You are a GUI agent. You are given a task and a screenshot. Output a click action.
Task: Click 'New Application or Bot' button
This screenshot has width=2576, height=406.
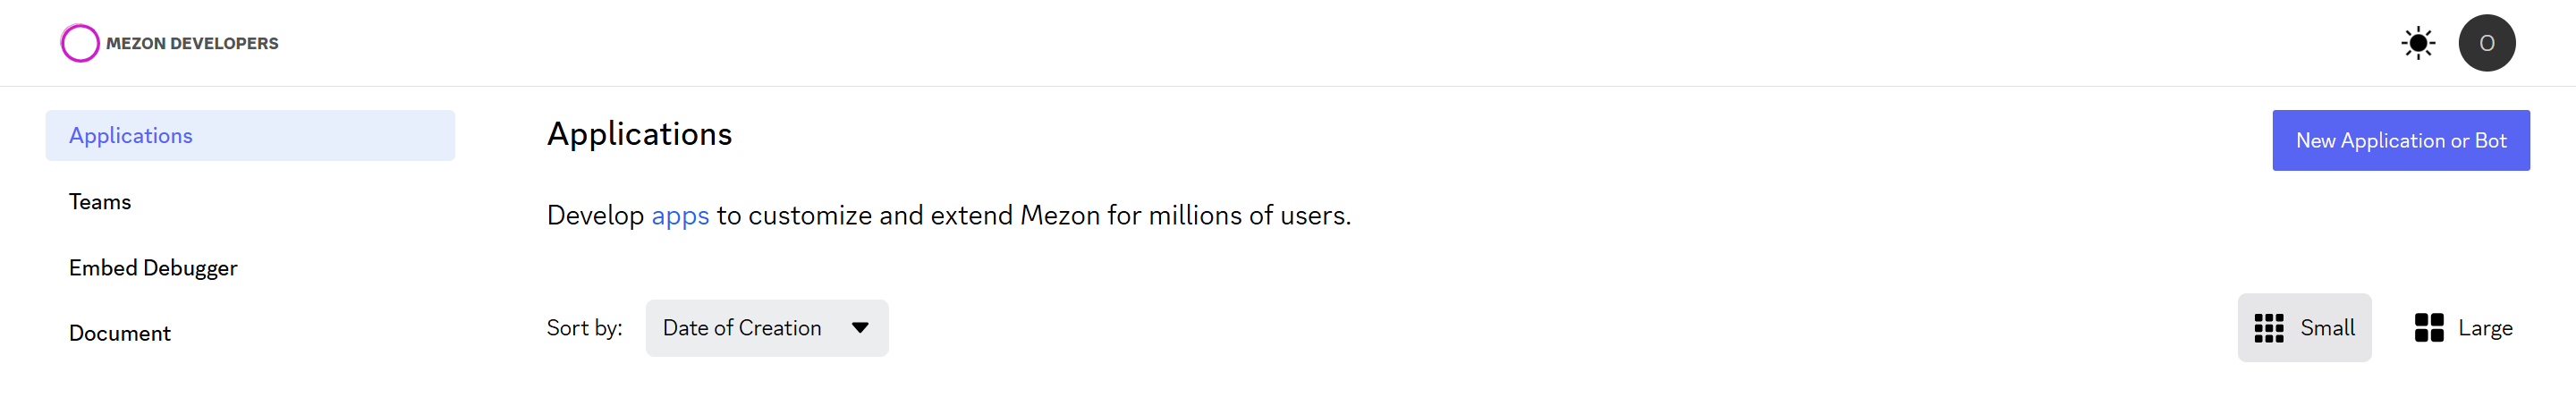[x=2400, y=141]
